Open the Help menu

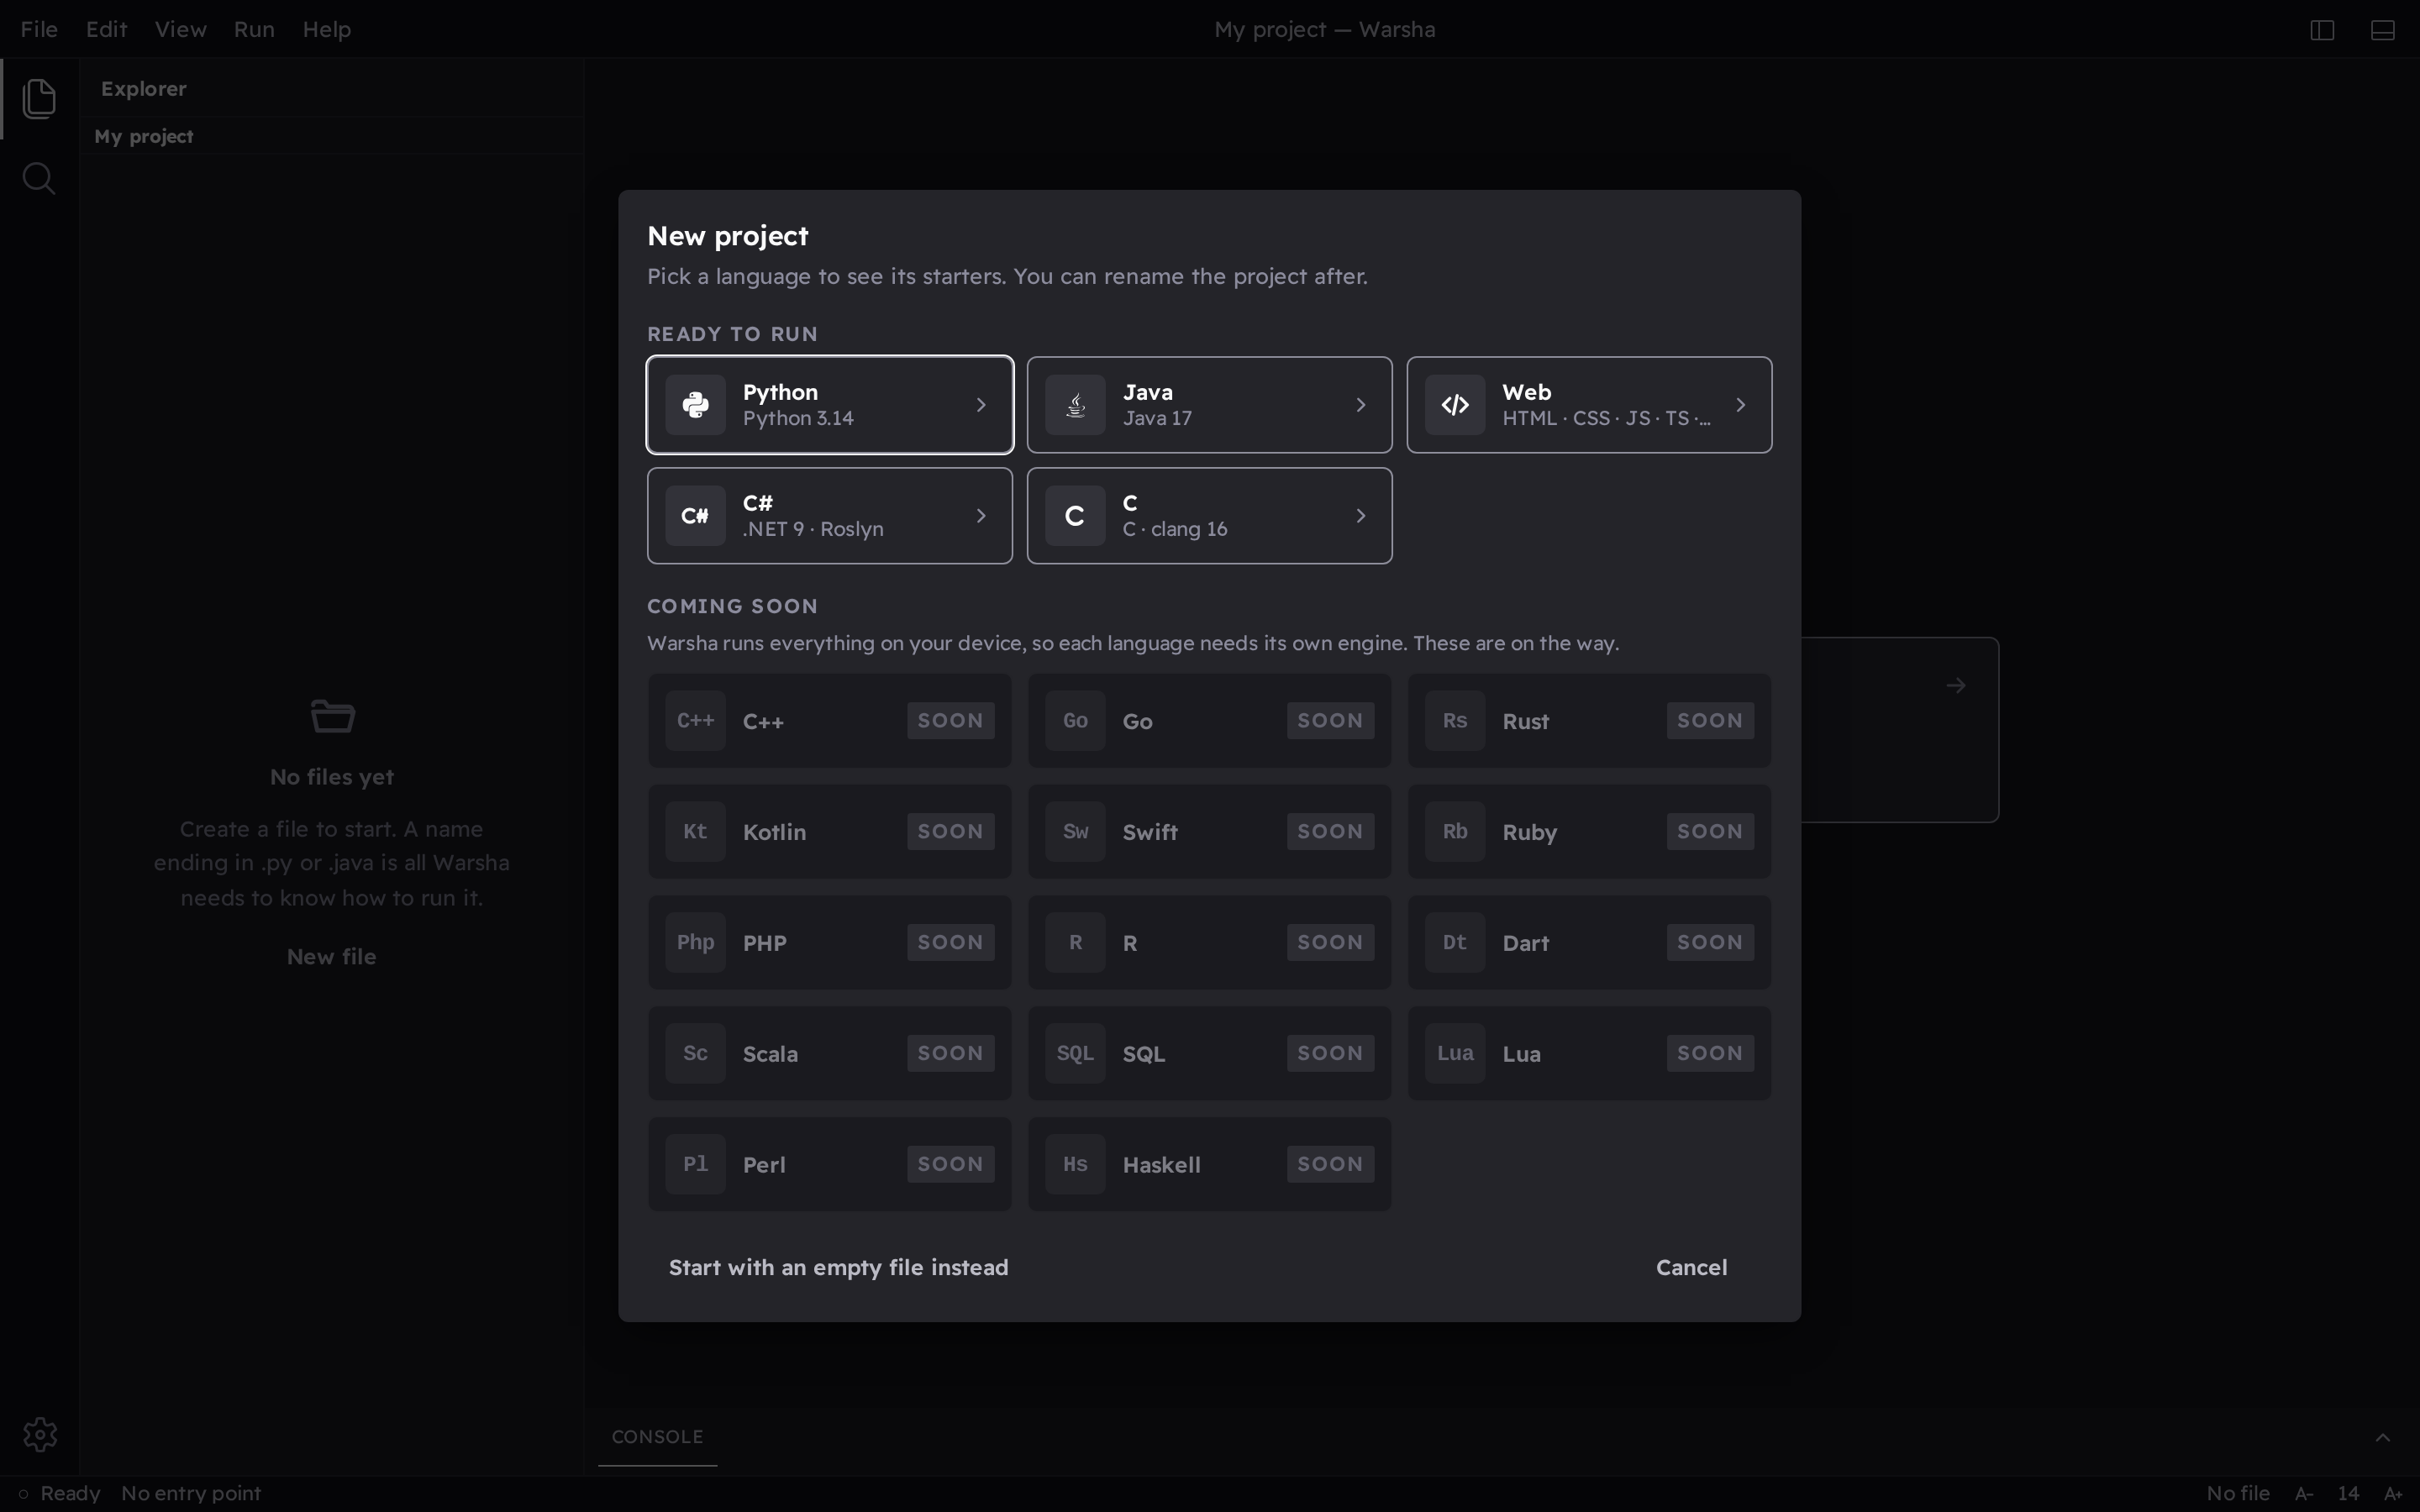point(327,30)
